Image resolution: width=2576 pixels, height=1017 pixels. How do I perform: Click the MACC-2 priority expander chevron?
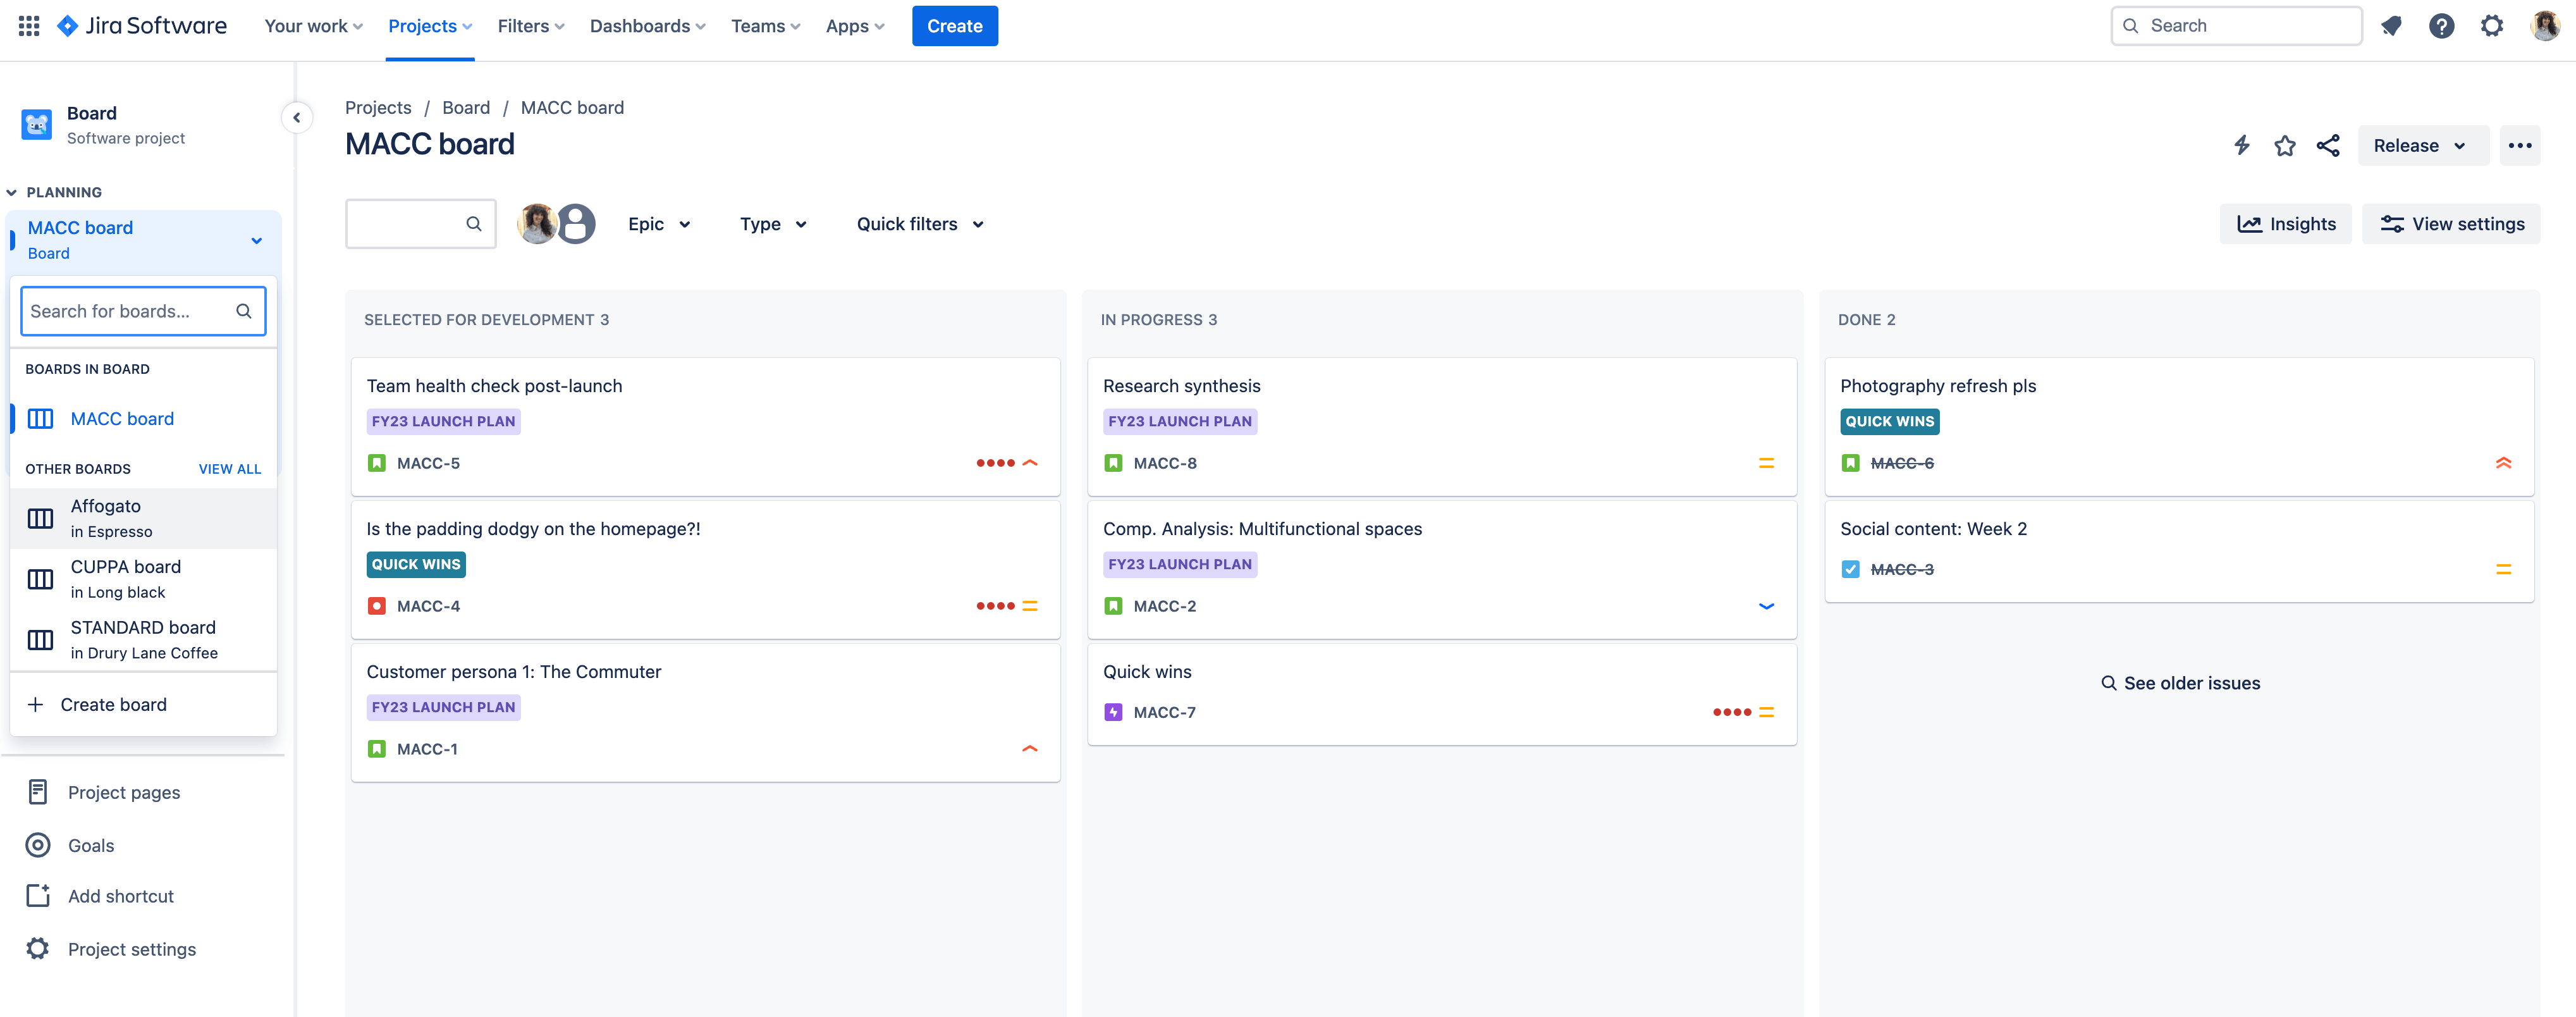point(1766,605)
